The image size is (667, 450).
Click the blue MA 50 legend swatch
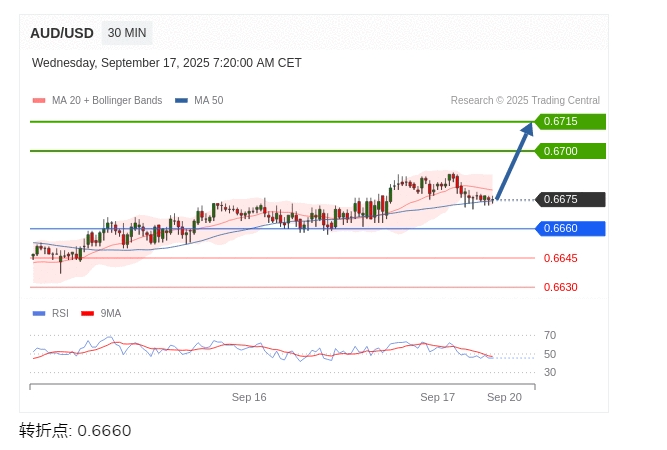click(181, 101)
